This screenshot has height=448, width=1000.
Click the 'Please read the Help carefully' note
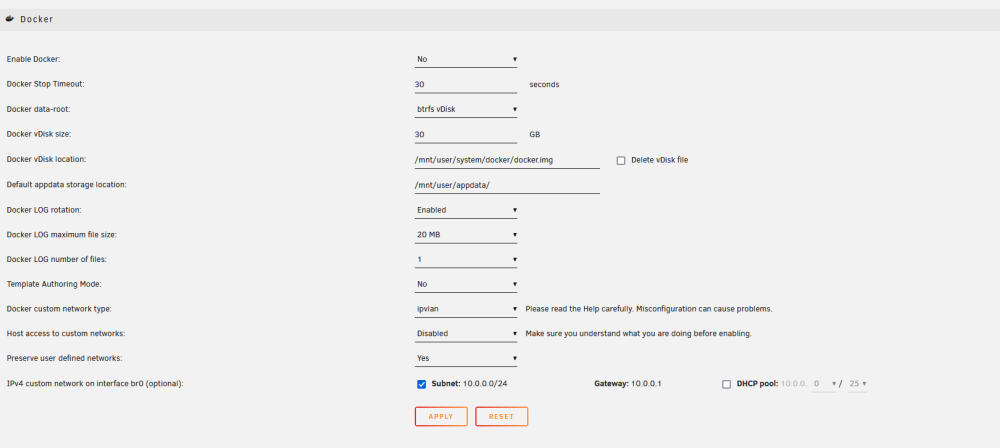pyautogui.click(x=649, y=309)
